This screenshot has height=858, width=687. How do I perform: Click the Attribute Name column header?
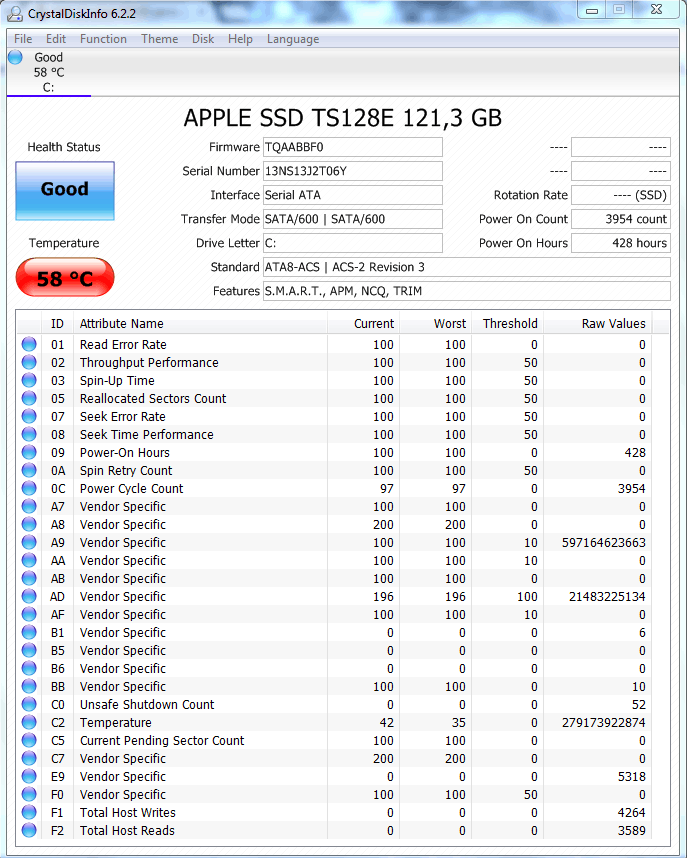point(200,323)
